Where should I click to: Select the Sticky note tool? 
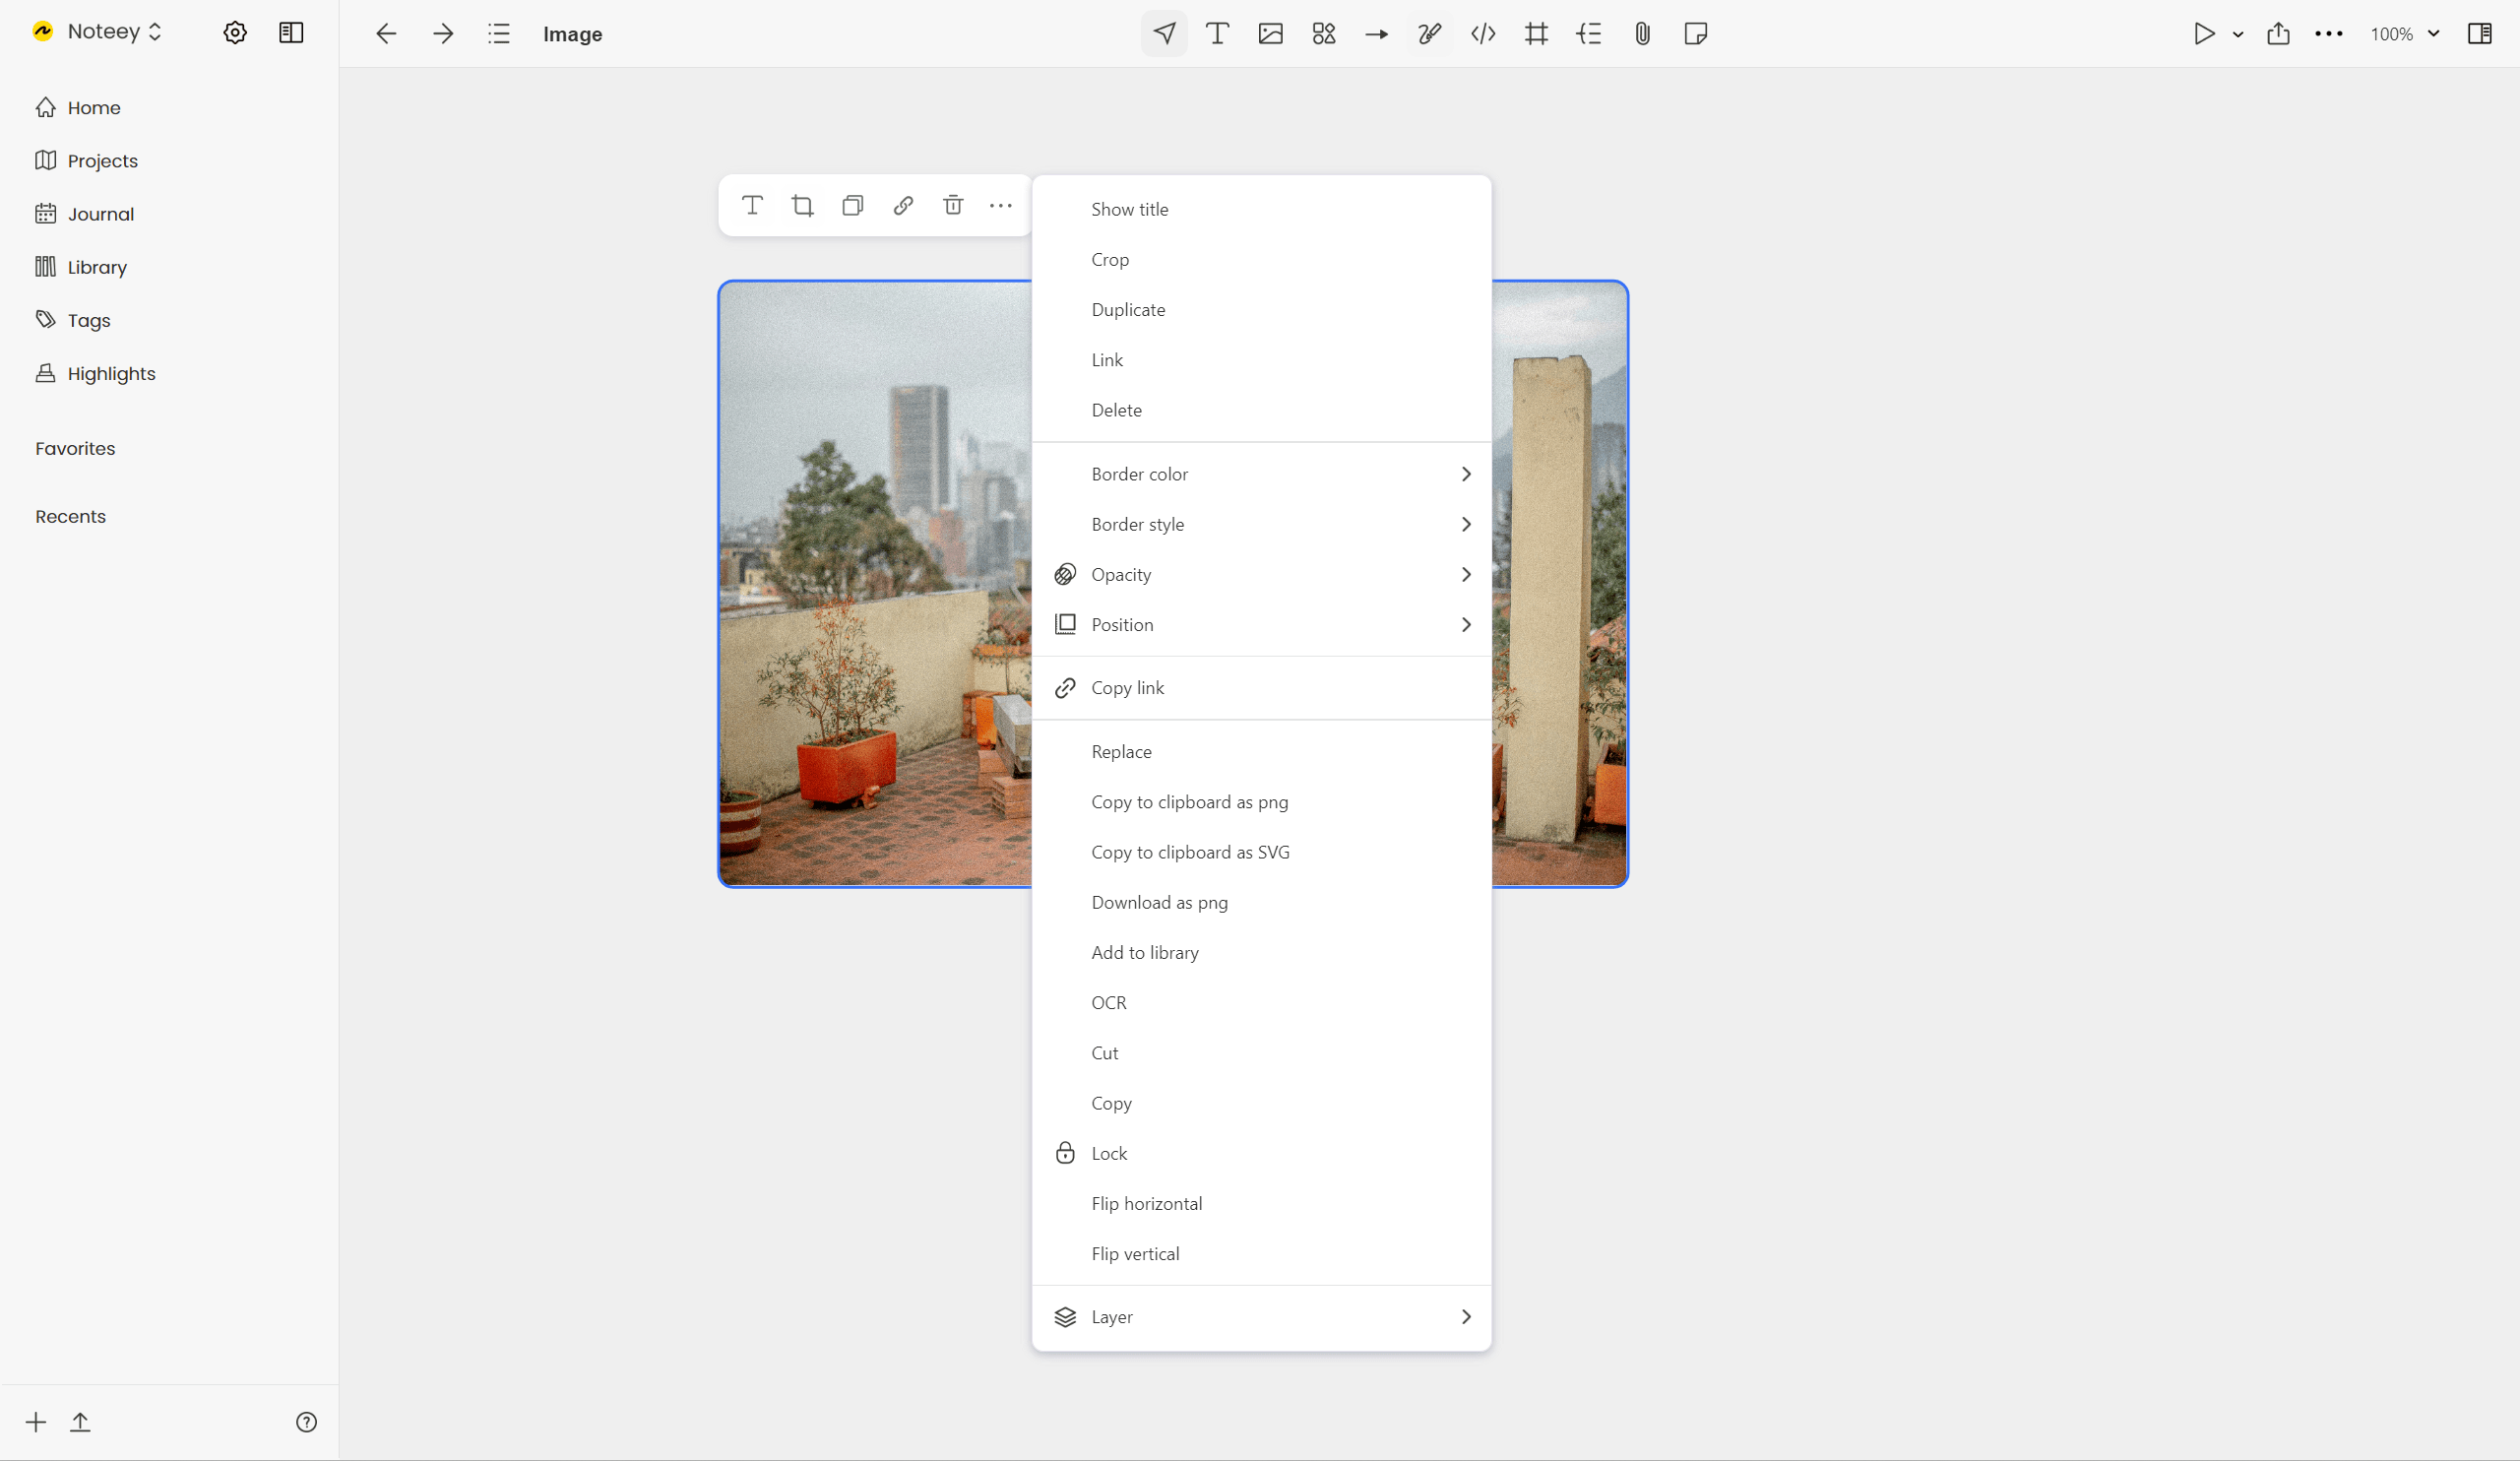click(x=1696, y=34)
